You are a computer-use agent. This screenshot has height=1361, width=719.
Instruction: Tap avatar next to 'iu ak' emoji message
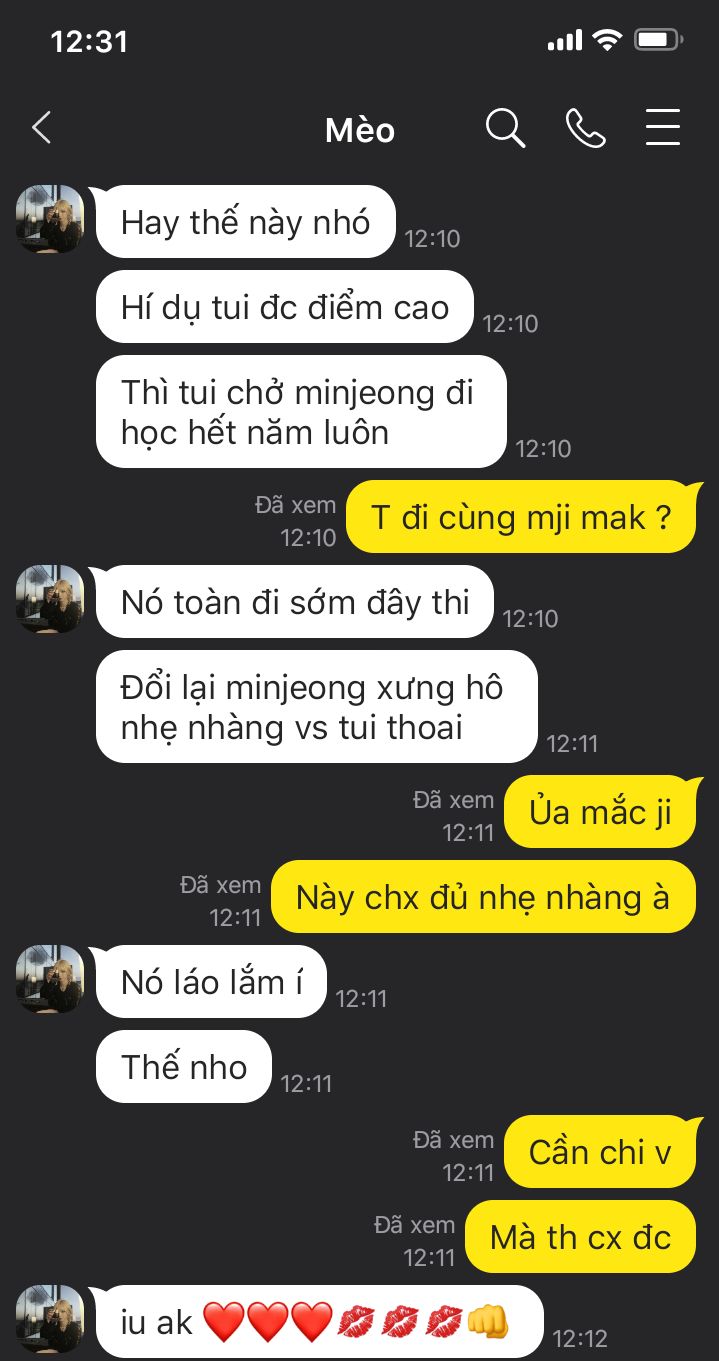50,1319
